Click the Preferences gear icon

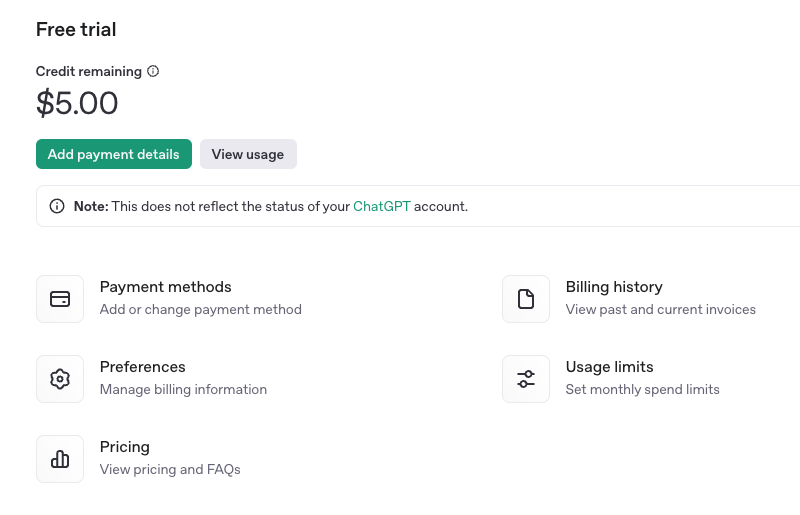click(60, 379)
